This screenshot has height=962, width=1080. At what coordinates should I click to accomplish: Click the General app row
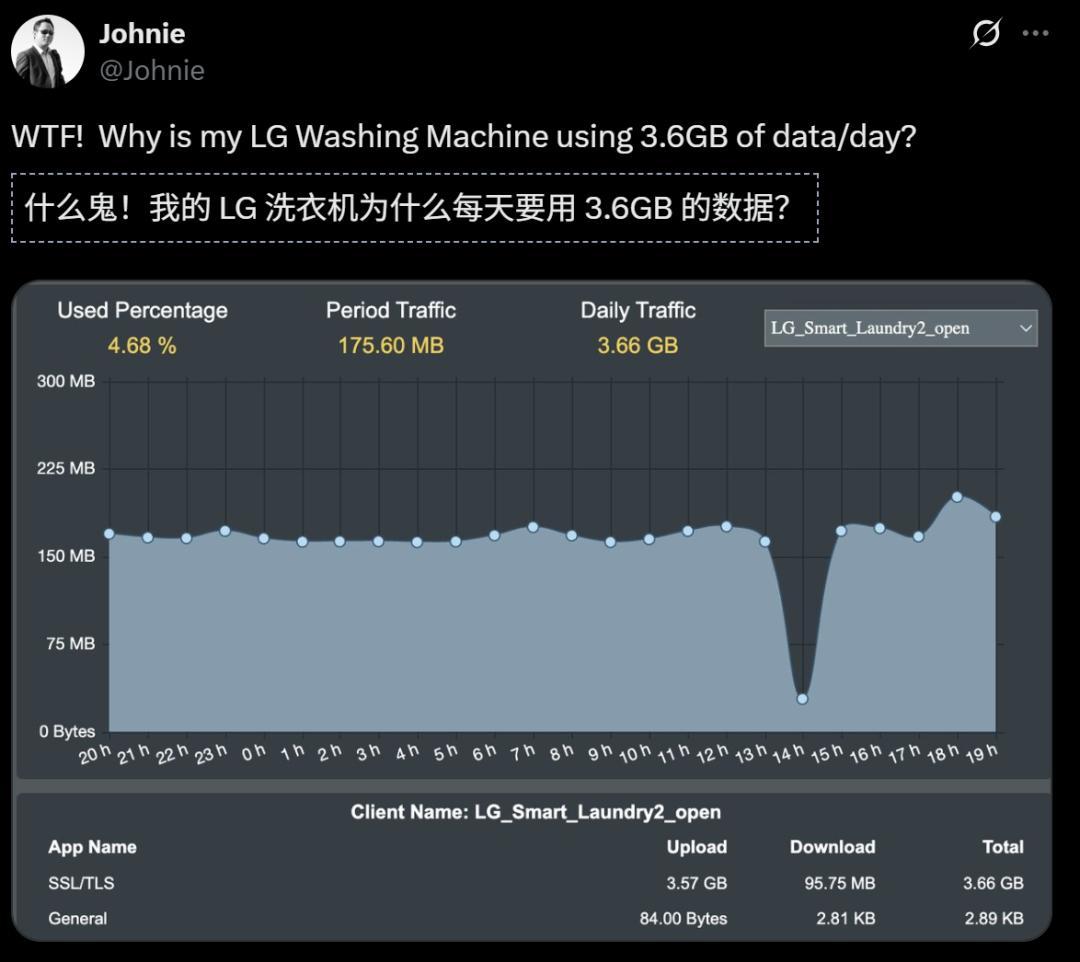click(535, 918)
